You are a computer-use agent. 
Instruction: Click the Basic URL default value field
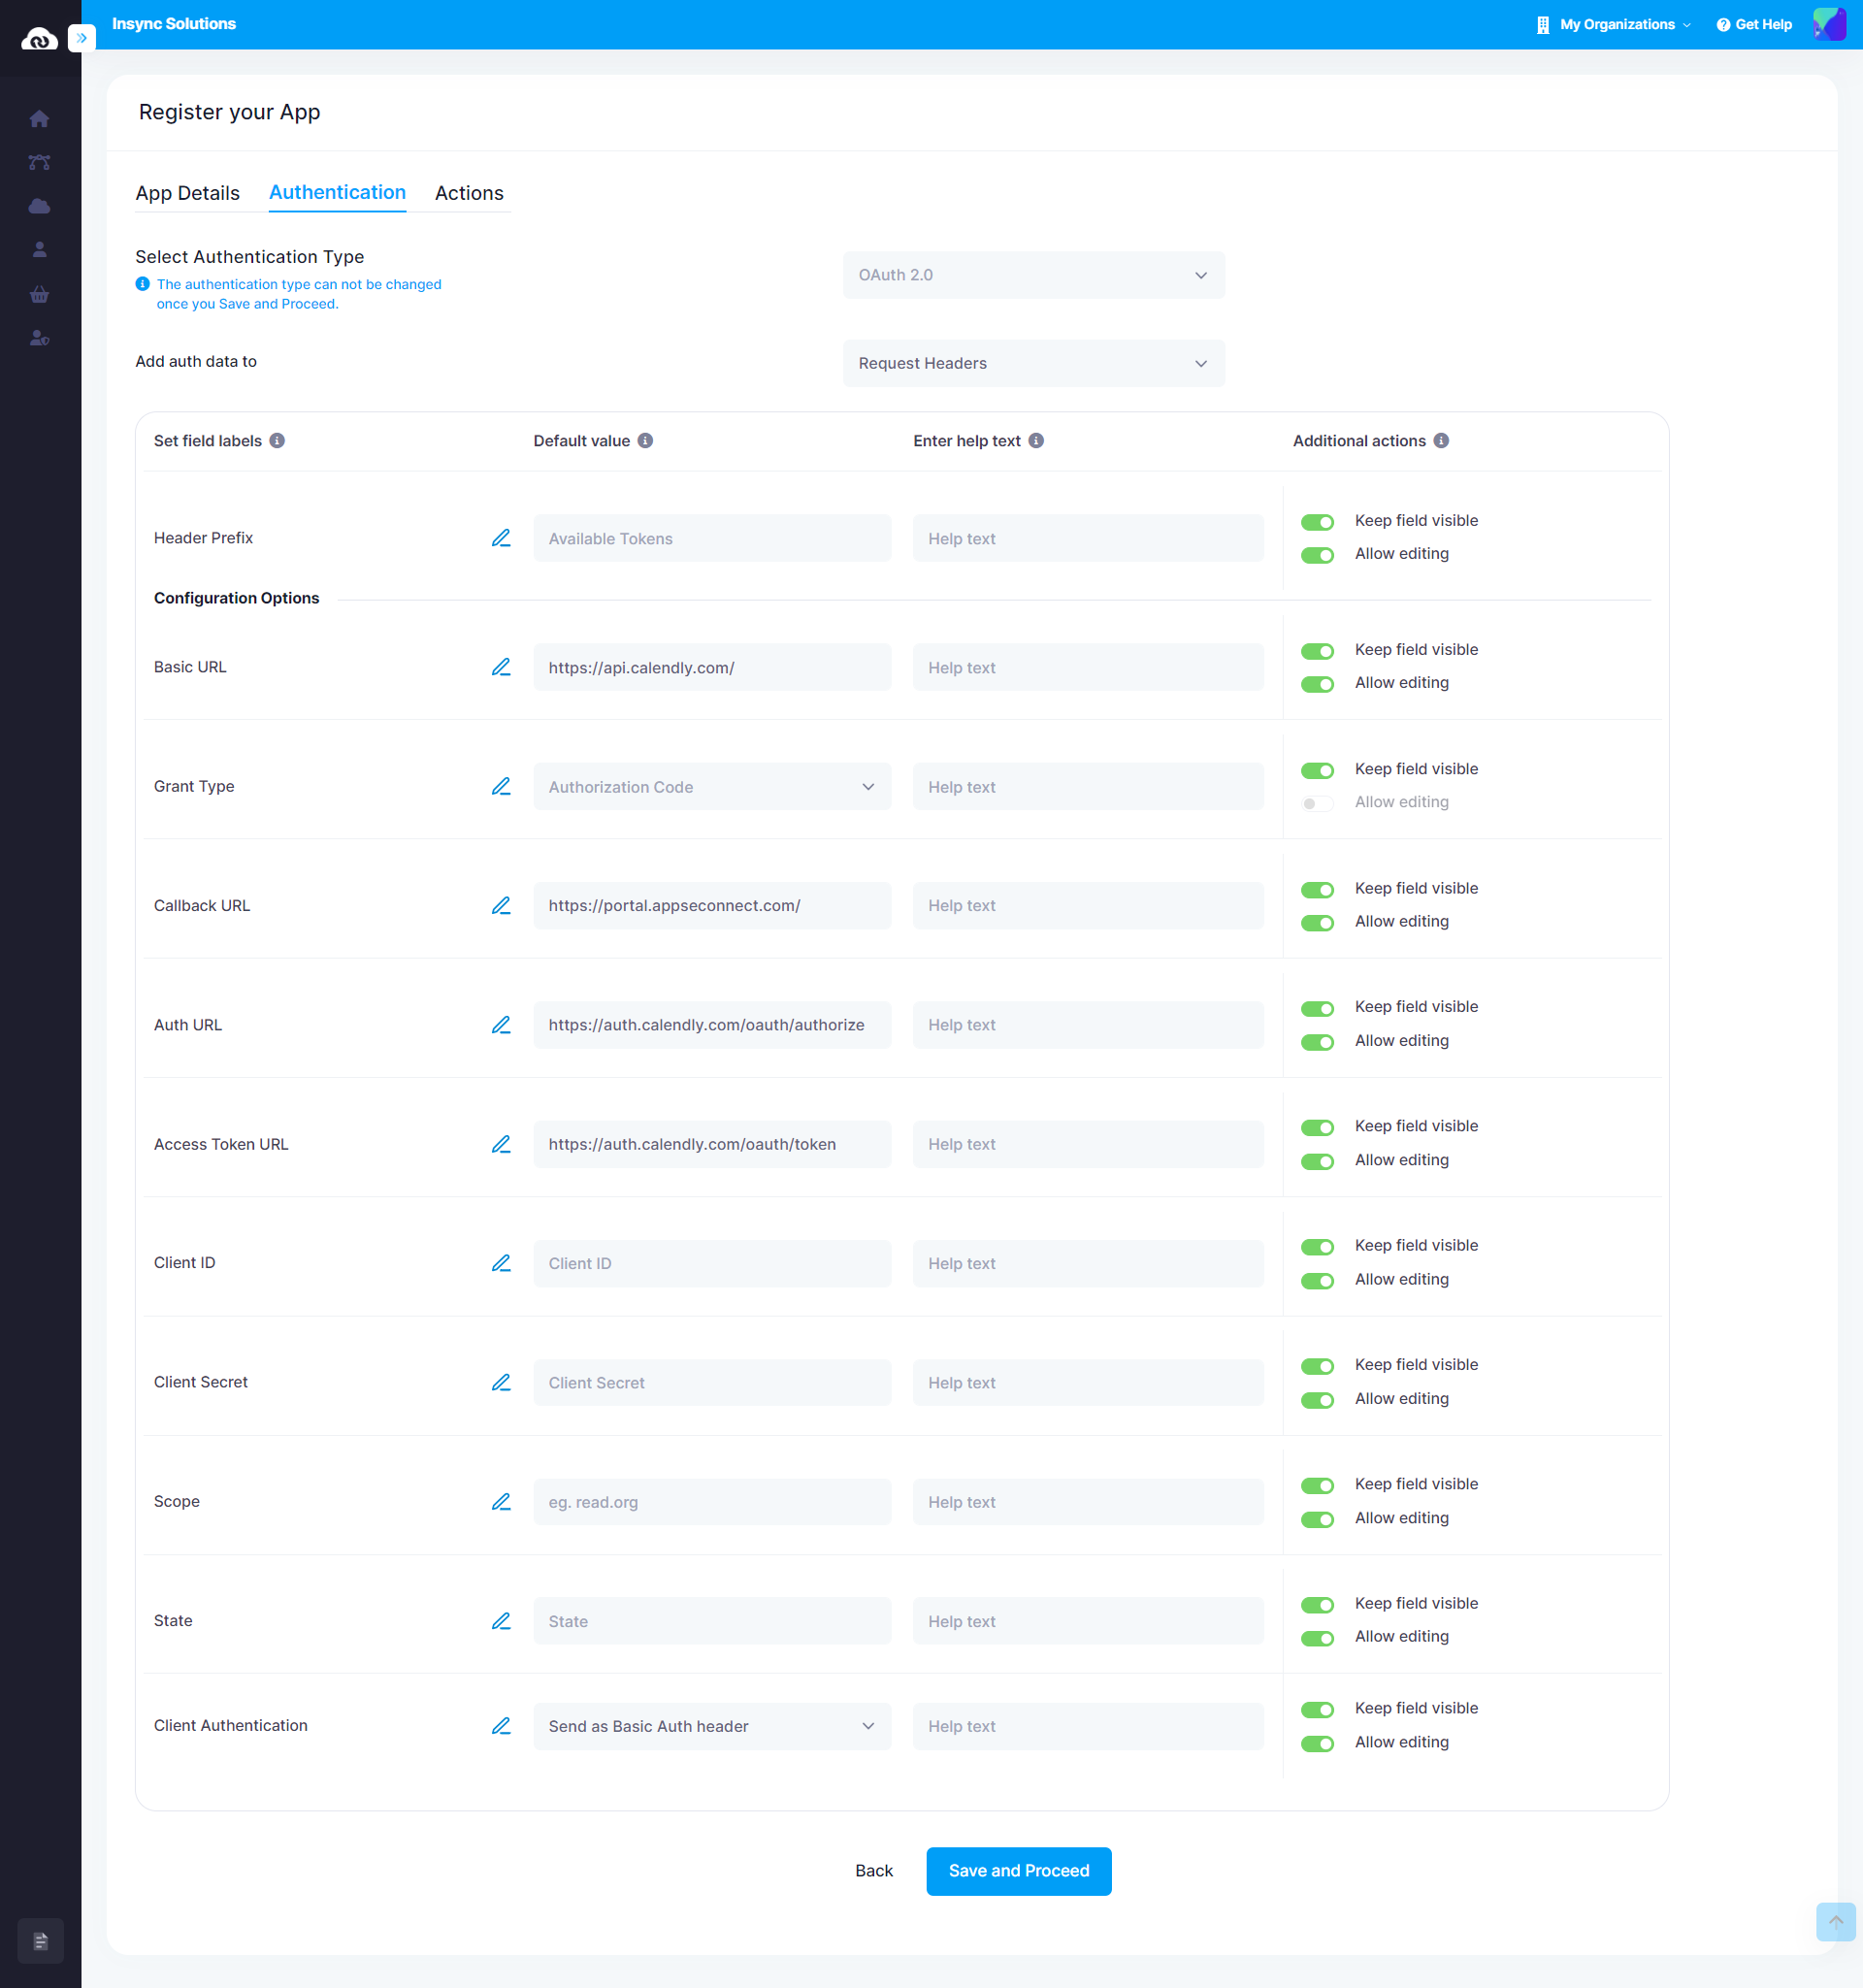(x=712, y=667)
